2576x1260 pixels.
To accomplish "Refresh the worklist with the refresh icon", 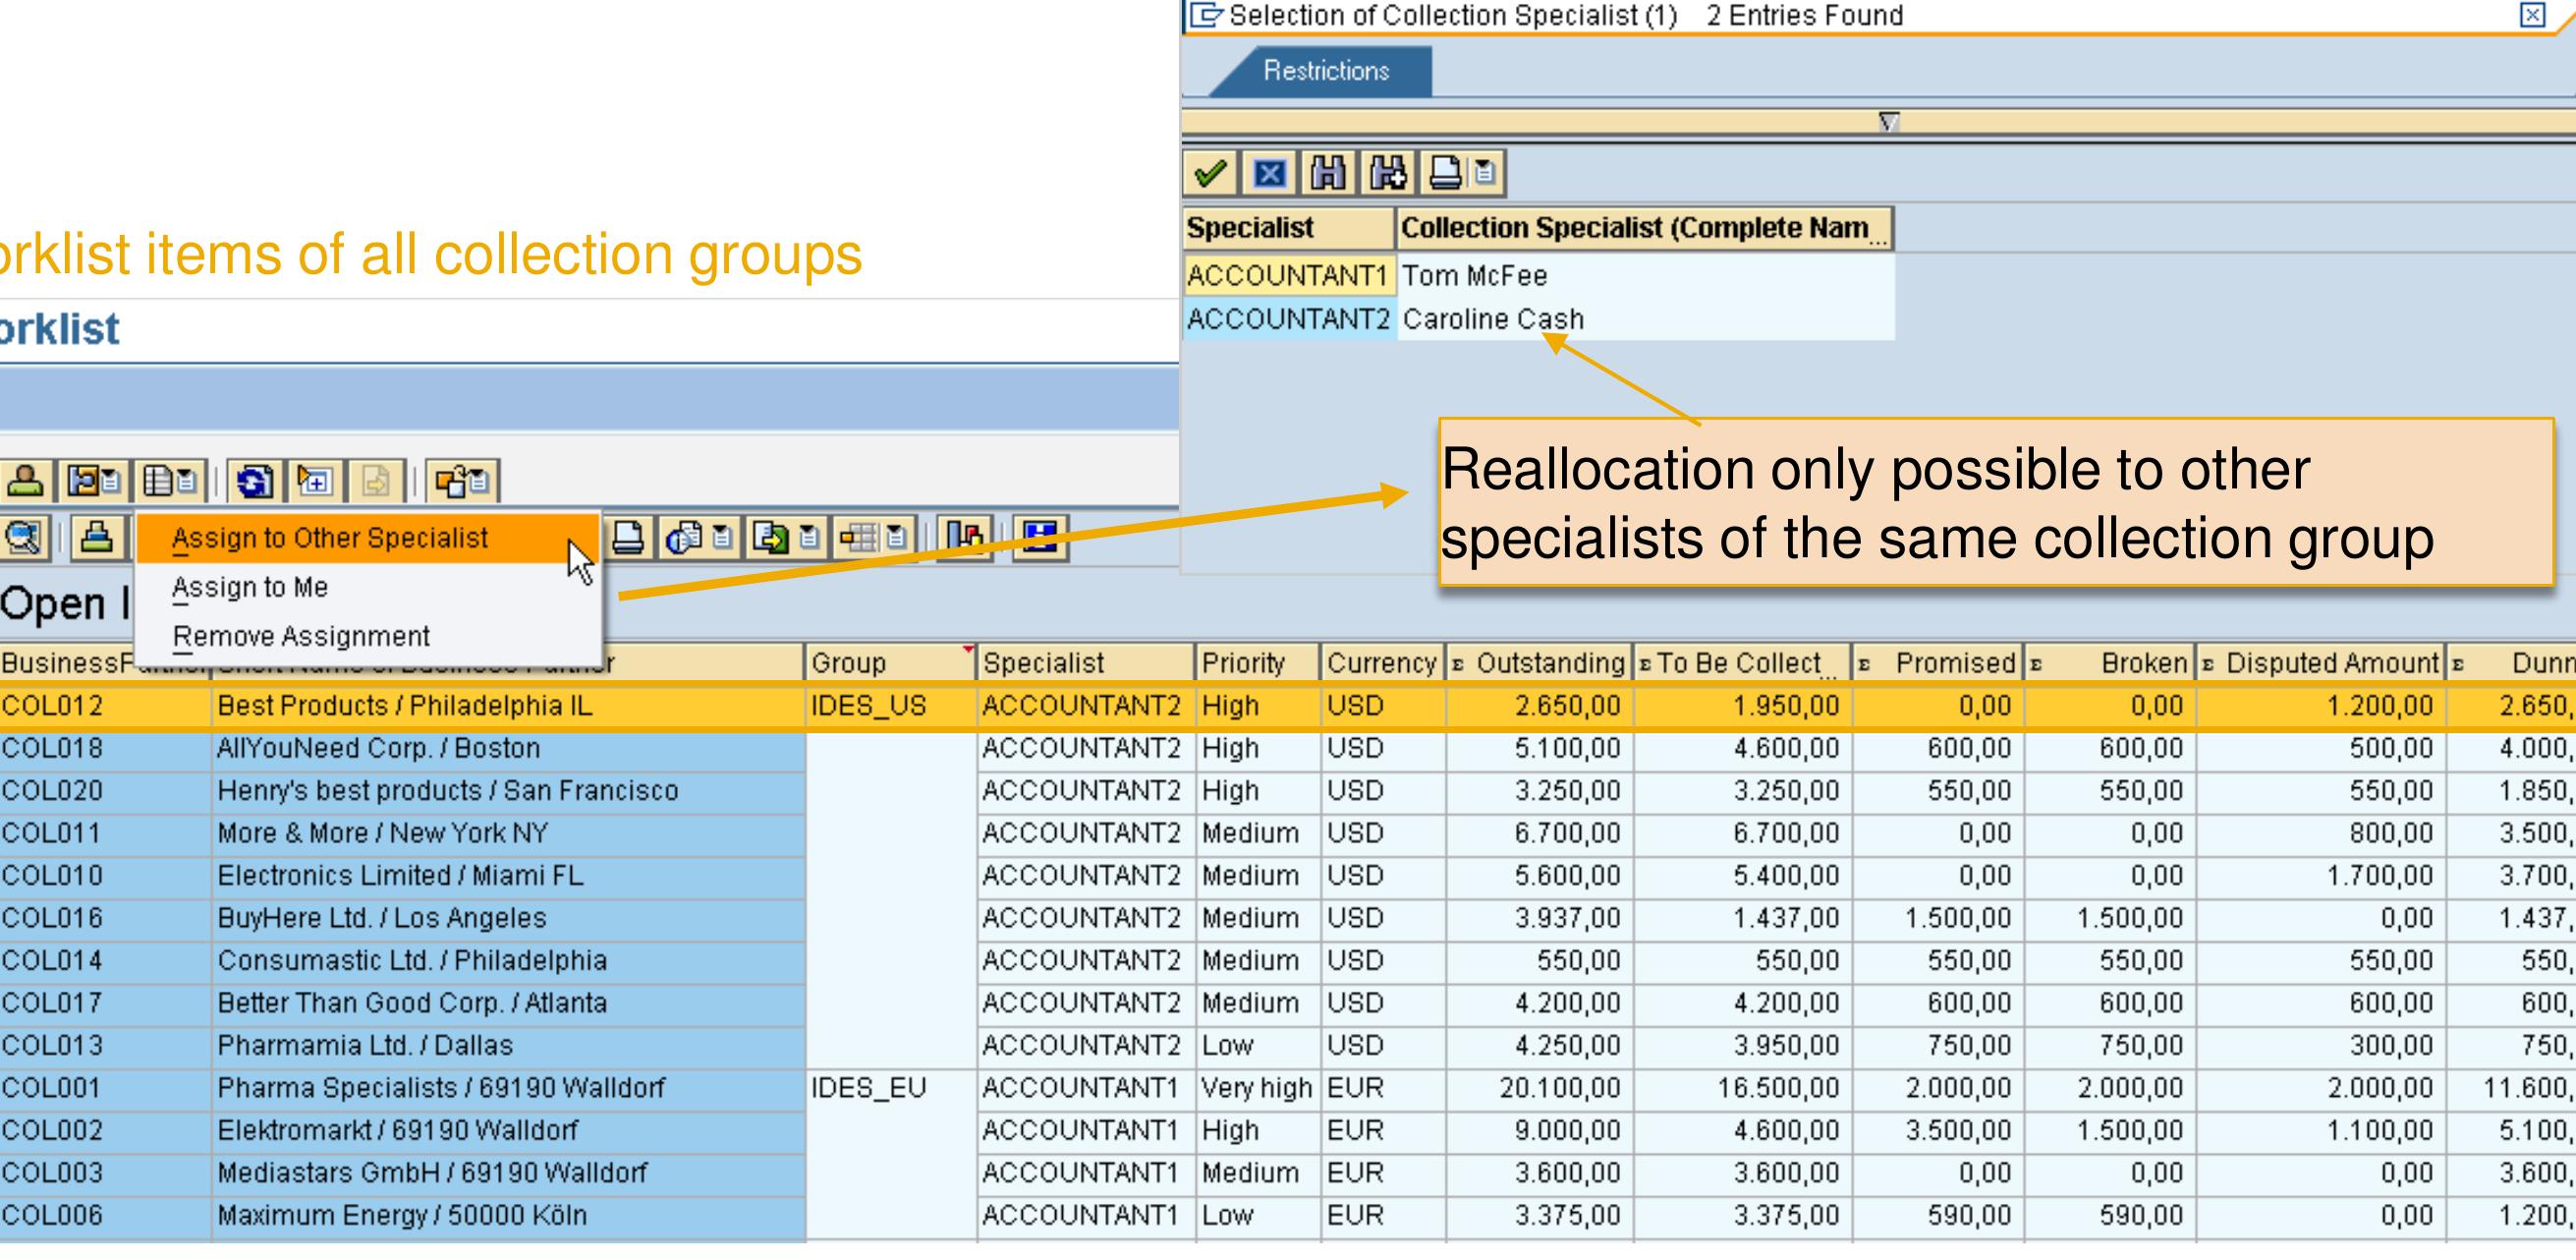I will [253, 486].
